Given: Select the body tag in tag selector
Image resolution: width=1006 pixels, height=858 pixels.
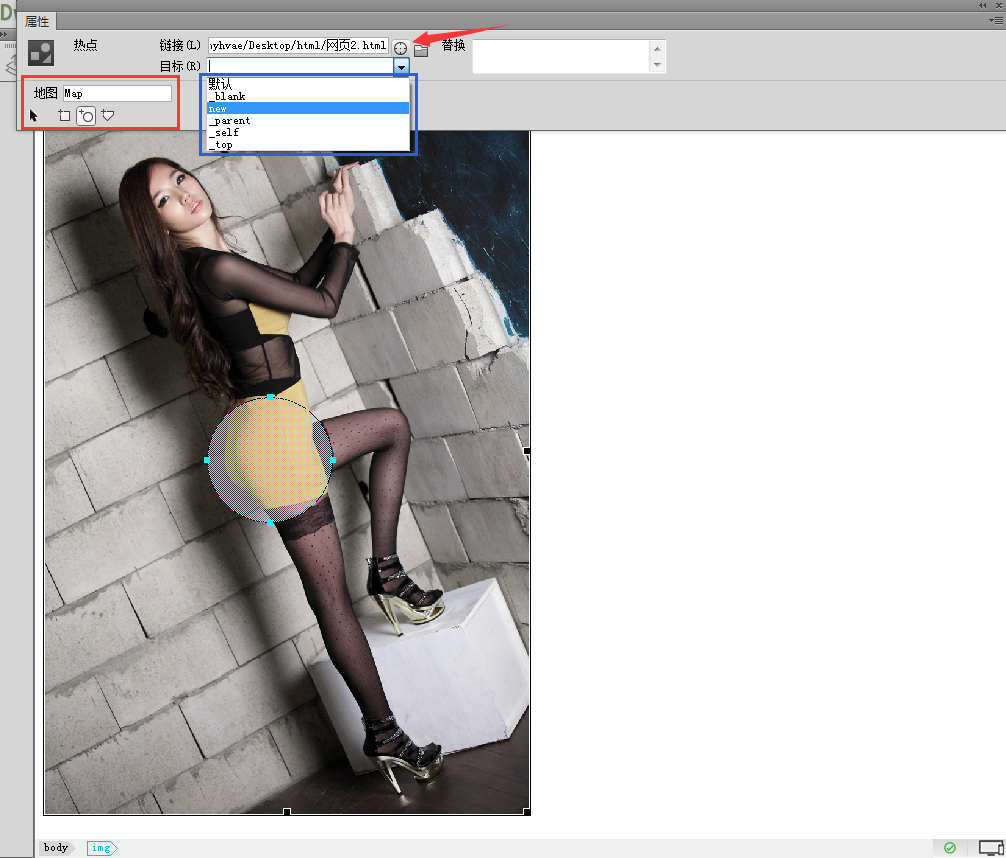Looking at the screenshot, I should [x=57, y=847].
